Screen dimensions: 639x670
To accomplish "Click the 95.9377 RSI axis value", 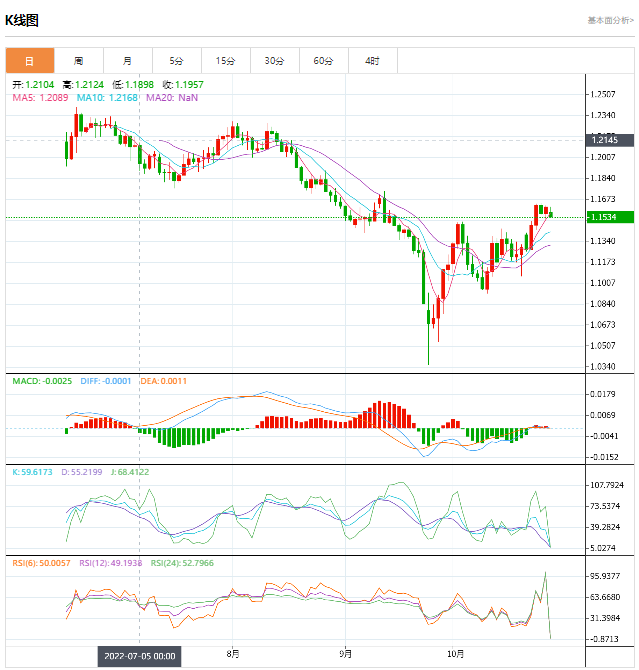I will point(605,576).
